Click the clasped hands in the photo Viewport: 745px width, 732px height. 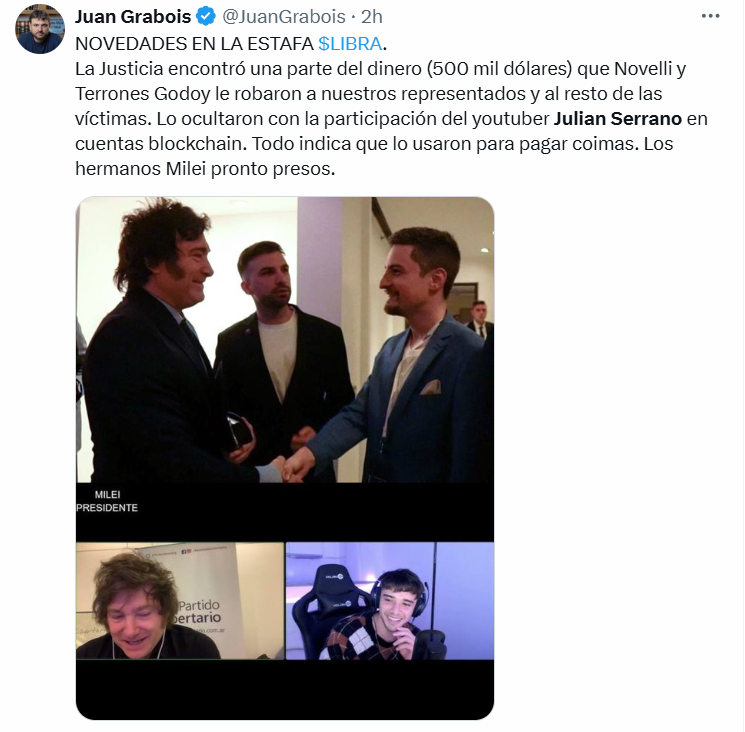click(291, 466)
